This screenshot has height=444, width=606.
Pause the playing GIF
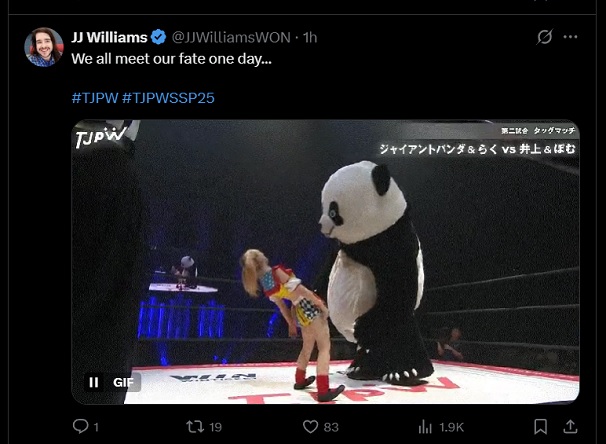coord(94,382)
